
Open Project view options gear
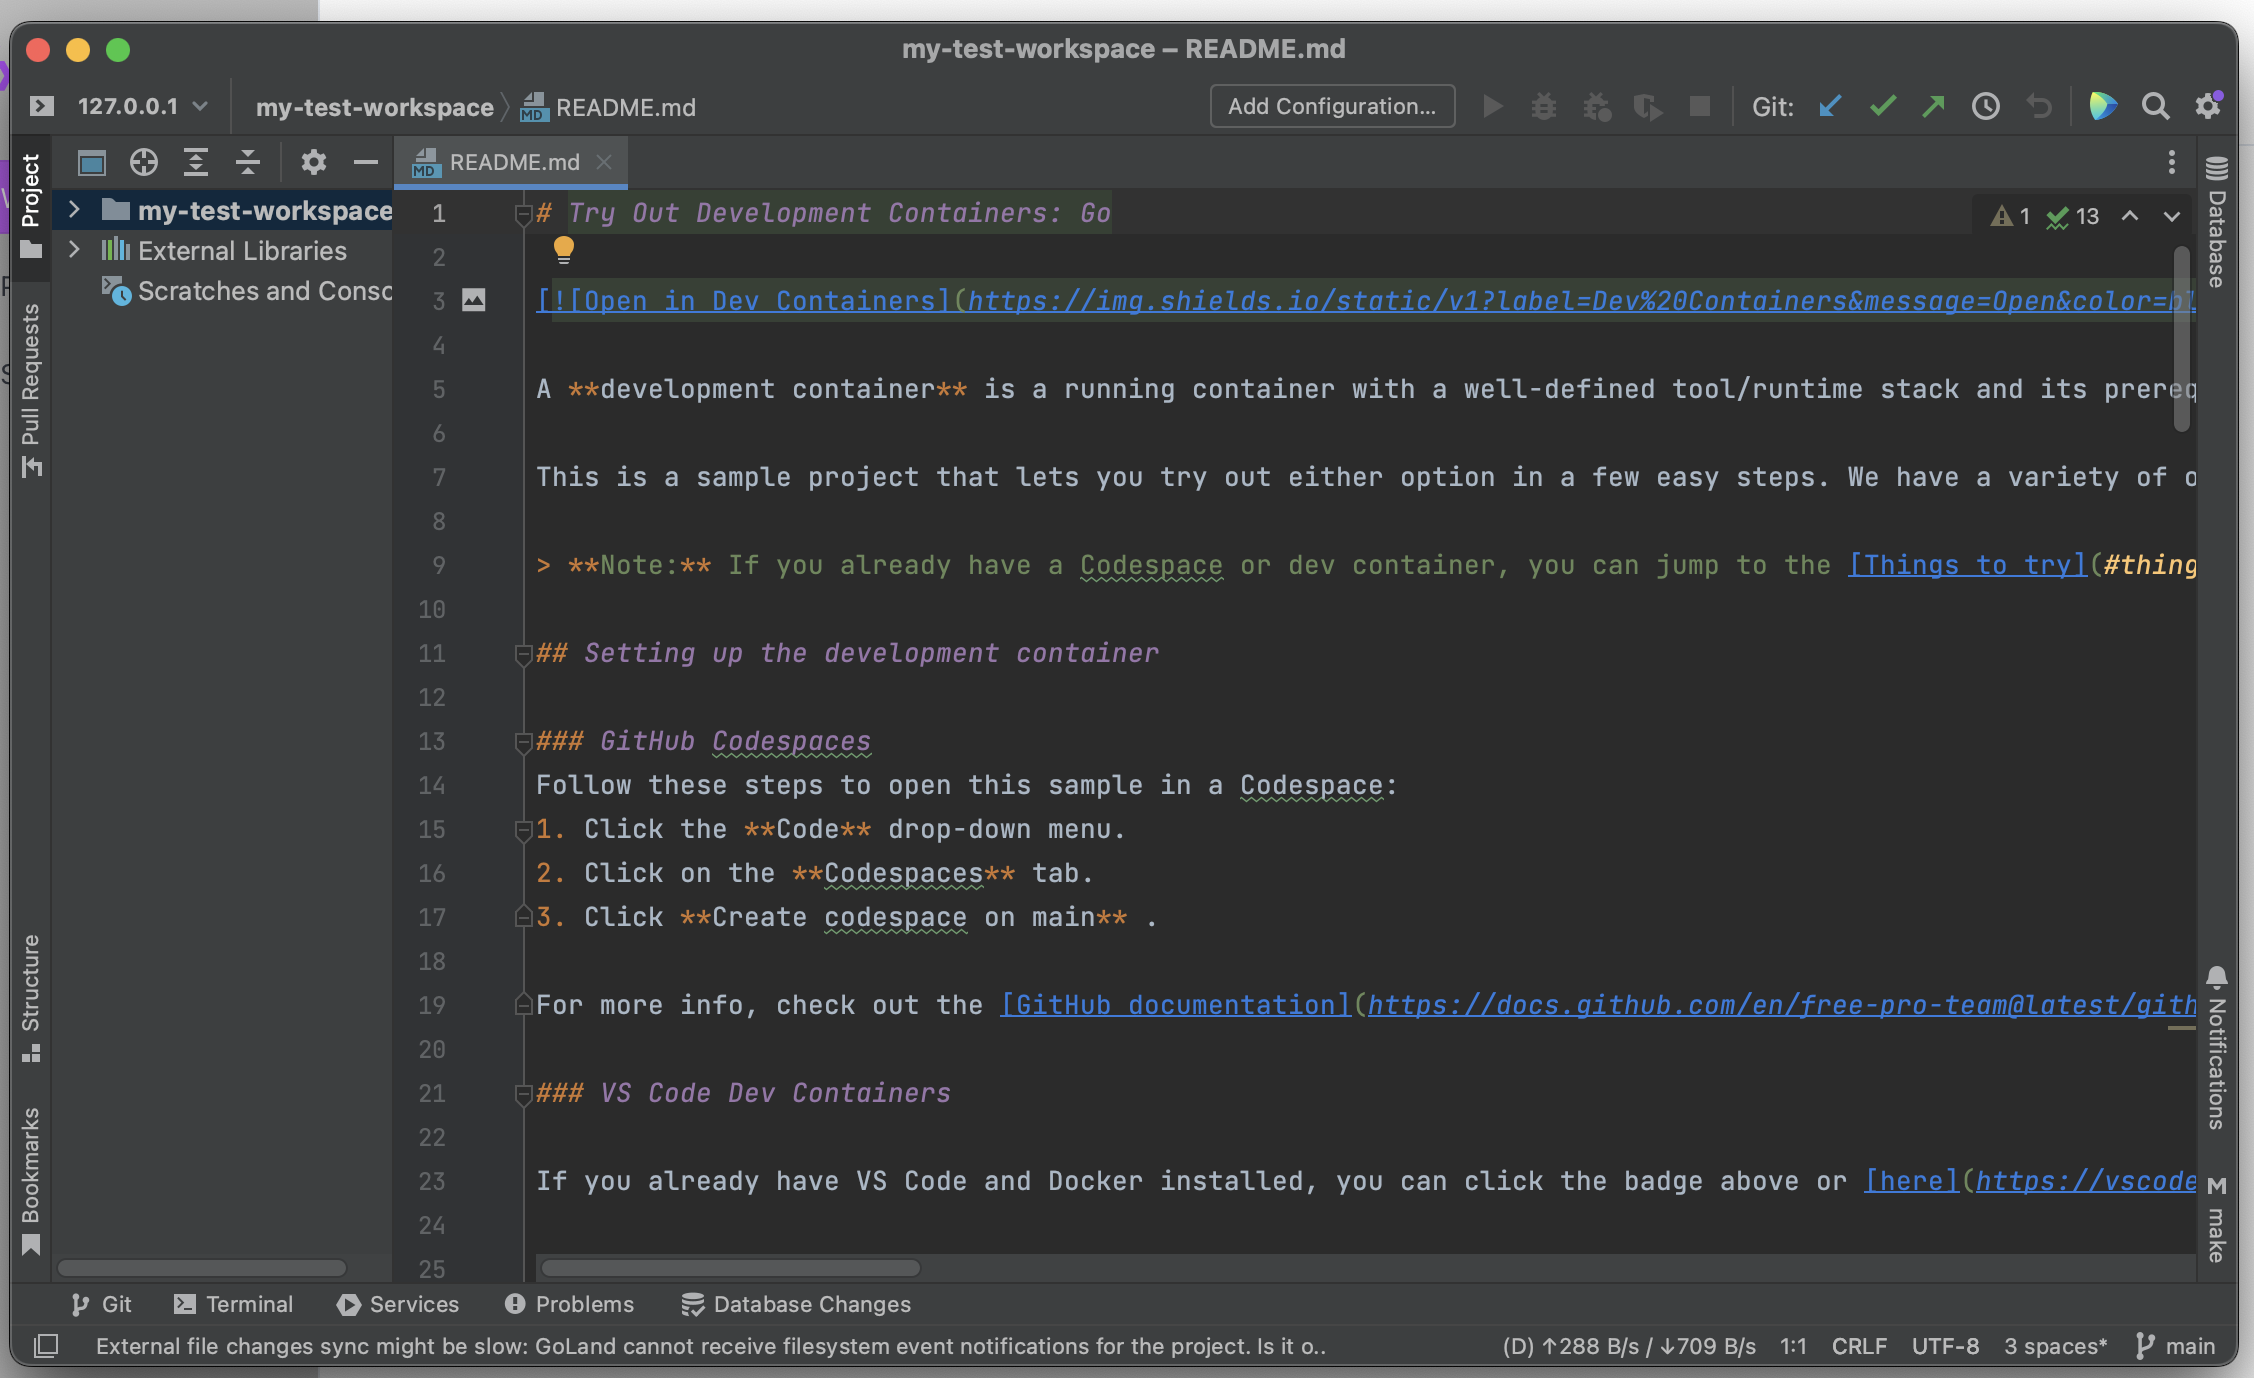click(x=313, y=162)
